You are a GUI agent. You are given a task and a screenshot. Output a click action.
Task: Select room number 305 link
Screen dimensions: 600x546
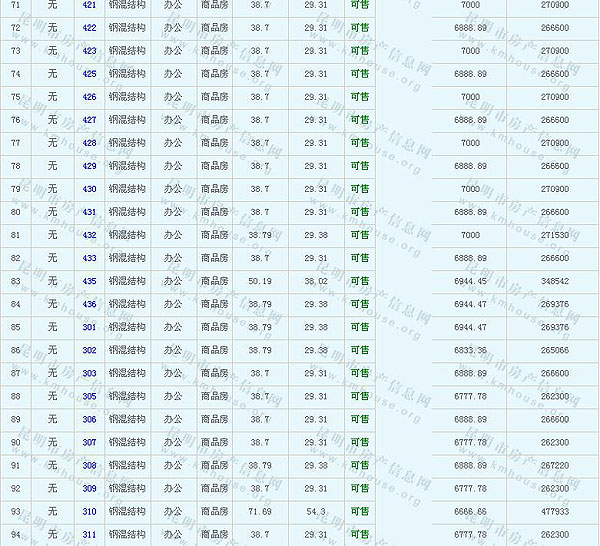[x=89, y=396]
